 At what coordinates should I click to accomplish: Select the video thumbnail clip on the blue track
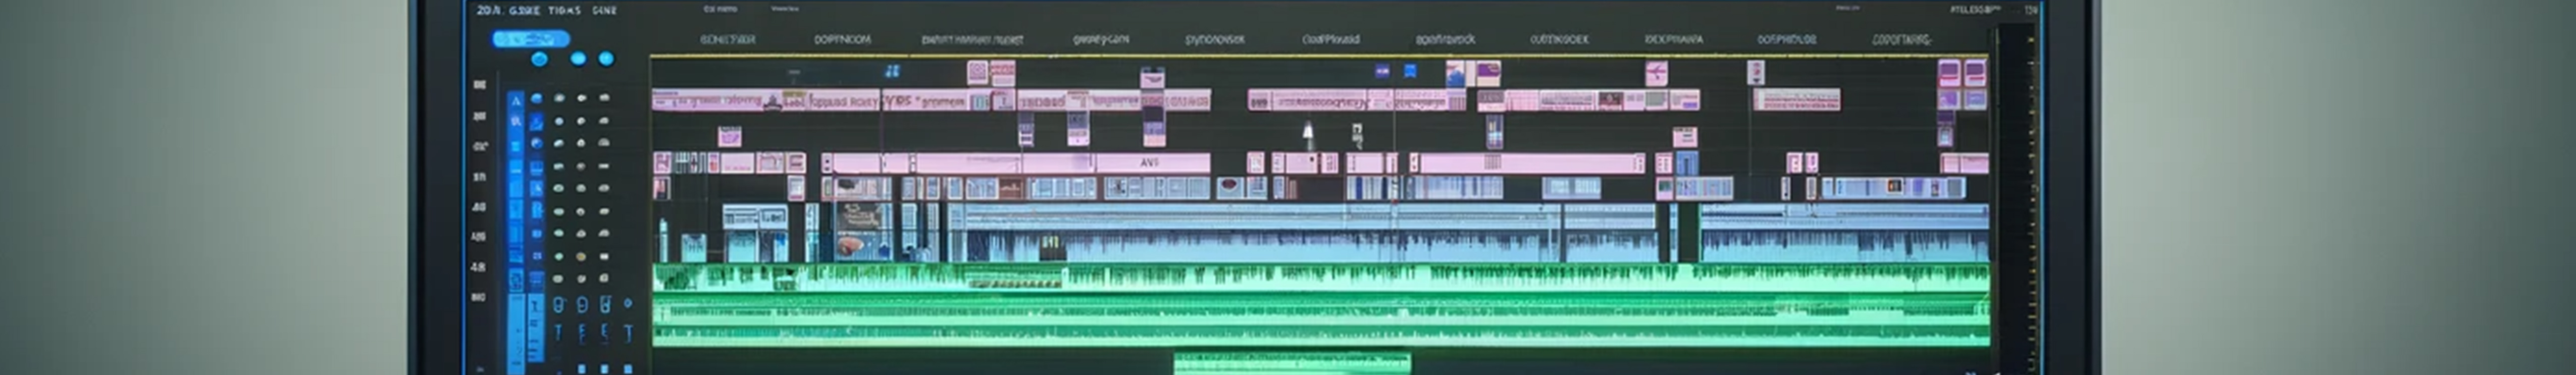[x=861, y=230]
